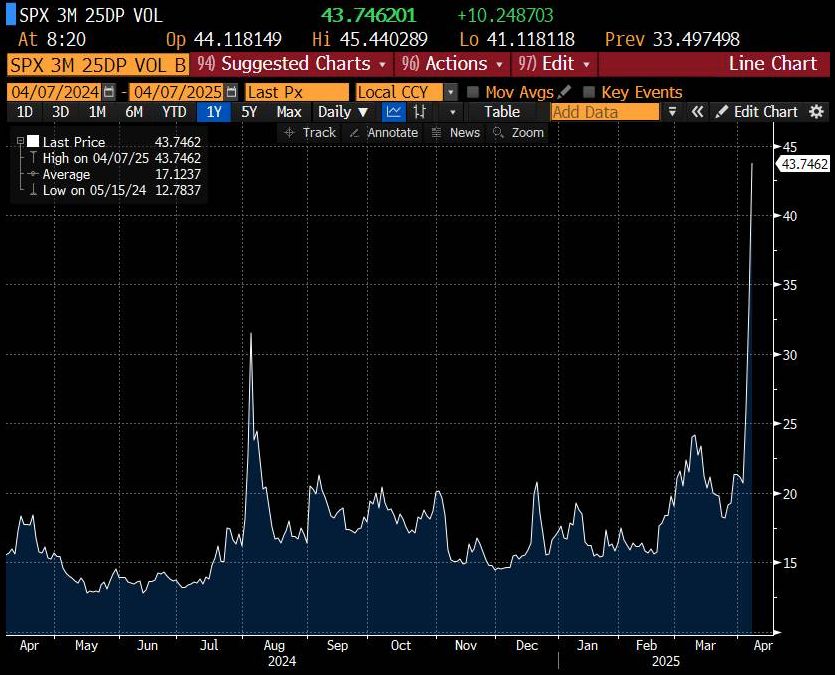
Task: Activate the Track crosshair tool
Action: [310, 132]
